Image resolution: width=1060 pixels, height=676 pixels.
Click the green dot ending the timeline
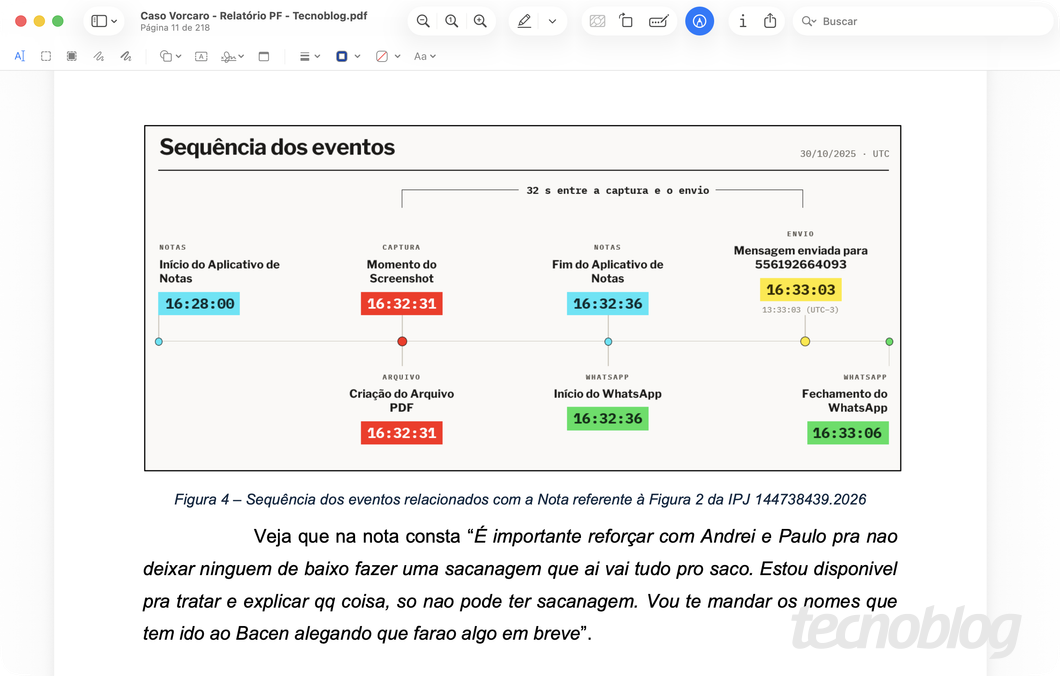click(x=890, y=341)
